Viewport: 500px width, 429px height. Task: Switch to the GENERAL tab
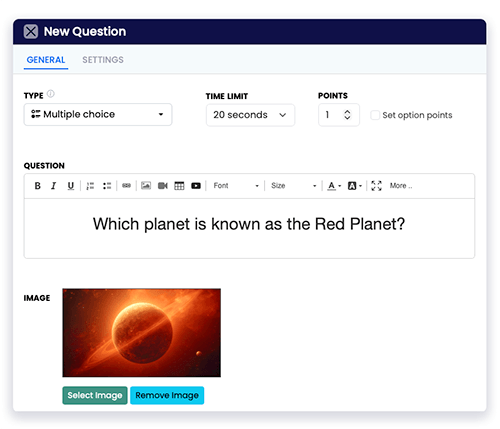pyautogui.click(x=46, y=60)
